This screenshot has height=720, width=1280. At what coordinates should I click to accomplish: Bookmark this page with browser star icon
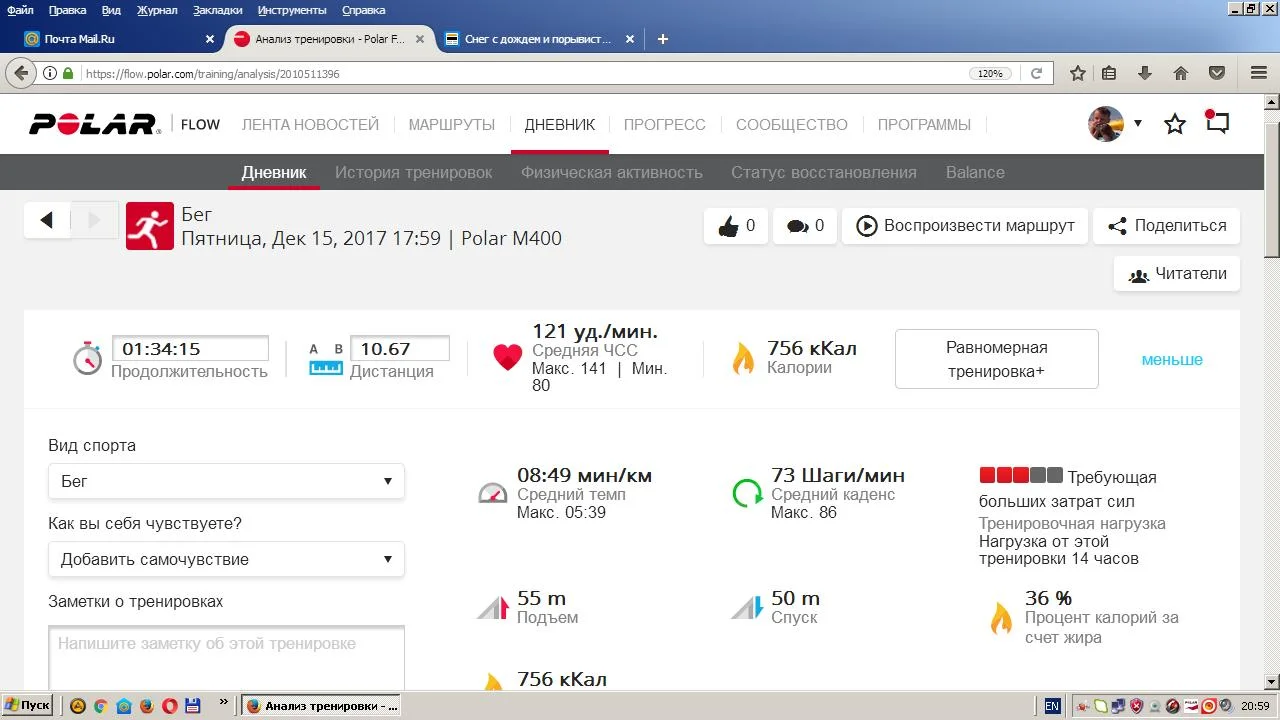click(1077, 73)
